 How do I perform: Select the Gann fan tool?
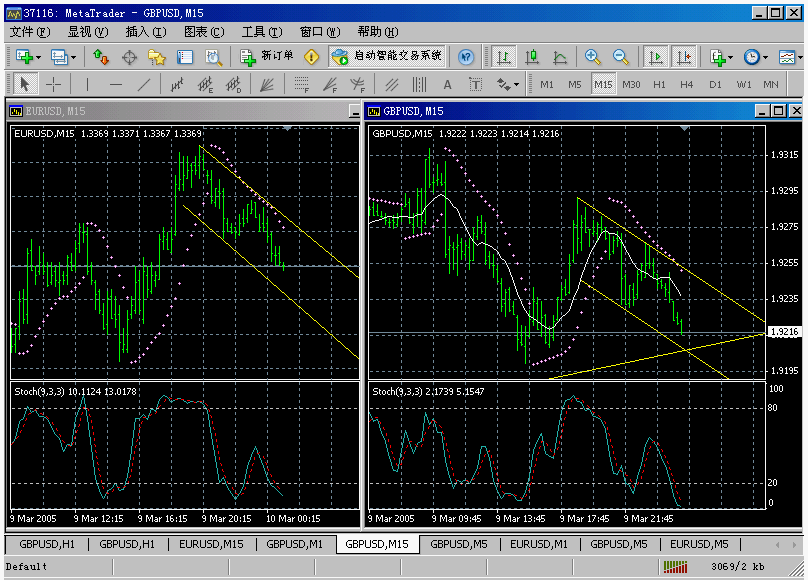pos(267,84)
